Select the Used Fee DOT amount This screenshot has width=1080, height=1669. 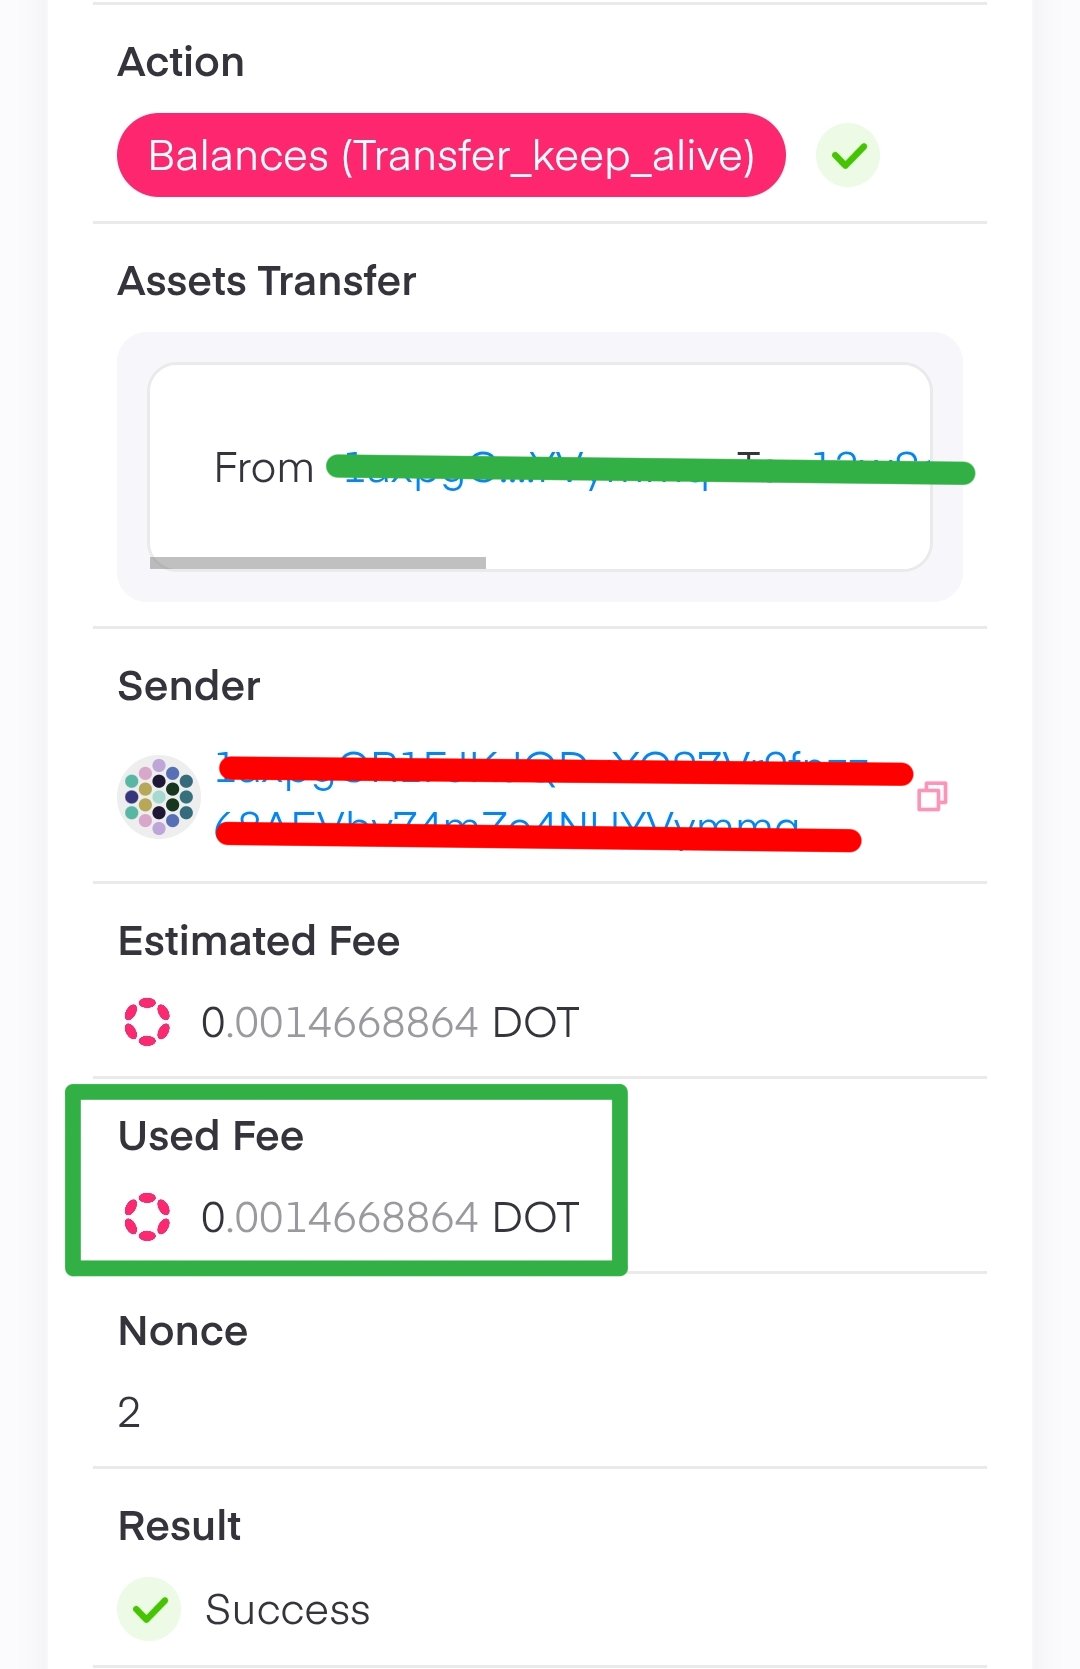(x=390, y=1217)
